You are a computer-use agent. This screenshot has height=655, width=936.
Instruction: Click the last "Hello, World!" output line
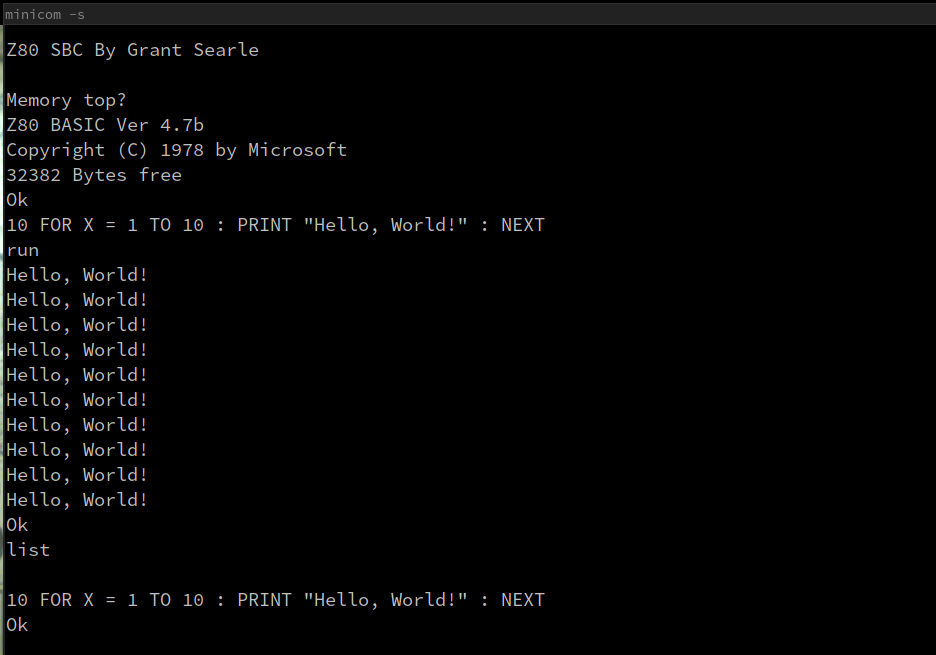tap(77, 500)
